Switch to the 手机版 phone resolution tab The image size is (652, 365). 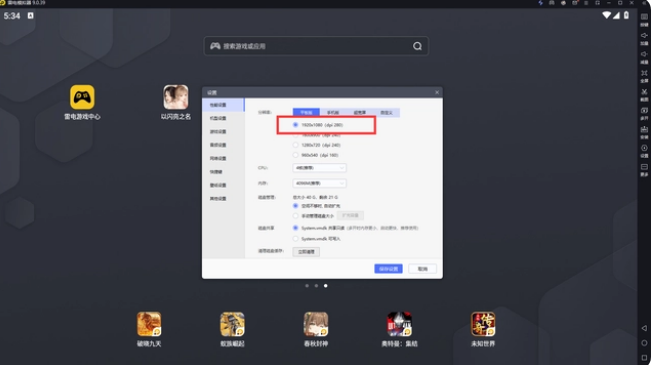333,113
